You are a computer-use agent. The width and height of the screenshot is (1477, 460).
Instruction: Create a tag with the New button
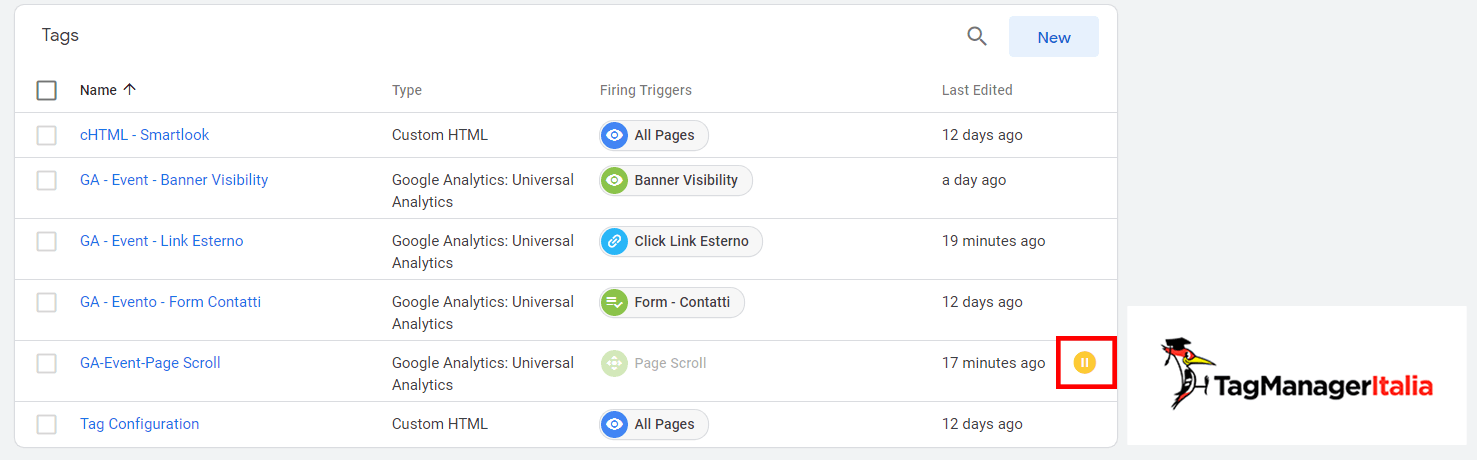[1054, 37]
